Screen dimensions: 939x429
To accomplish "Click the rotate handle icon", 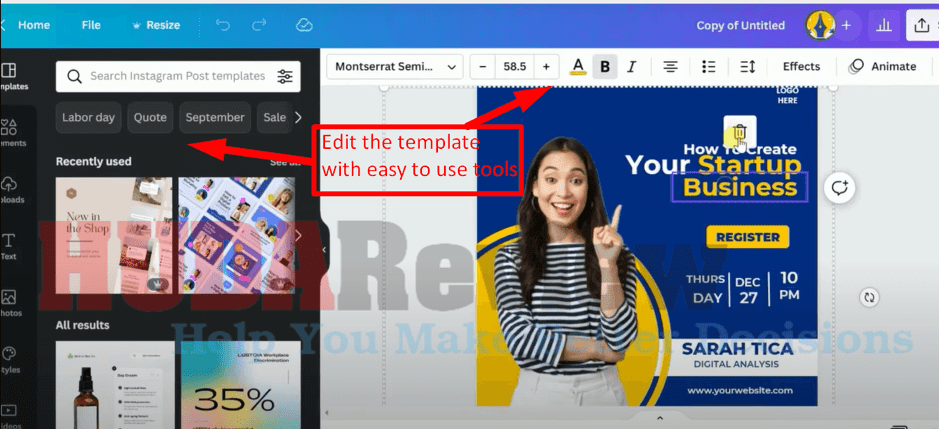I will (x=869, y=297).
